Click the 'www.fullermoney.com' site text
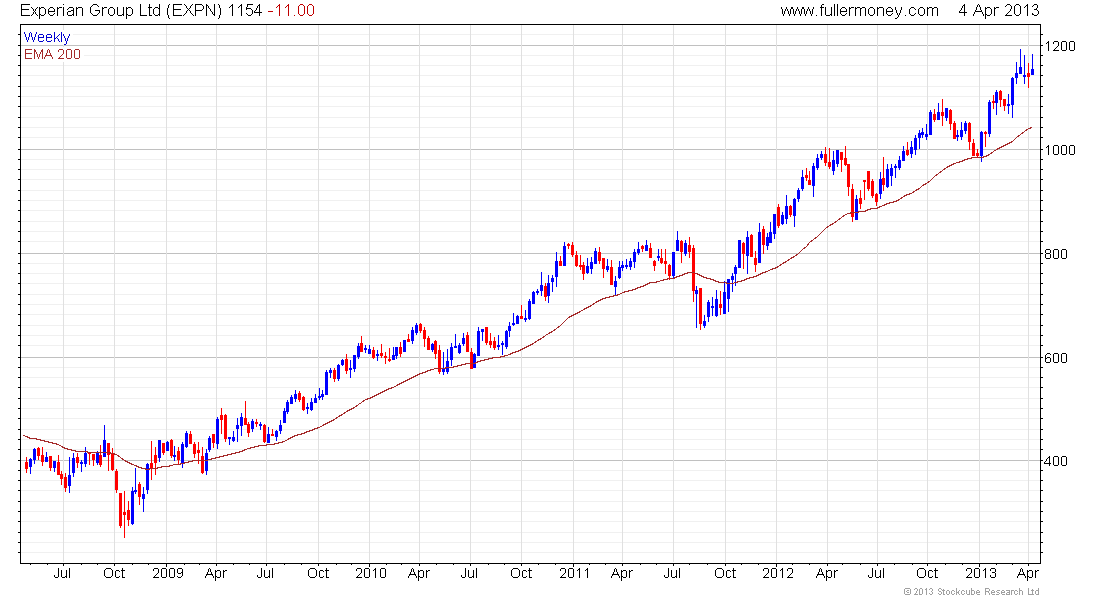1100x600 pixels. (859, 11)
